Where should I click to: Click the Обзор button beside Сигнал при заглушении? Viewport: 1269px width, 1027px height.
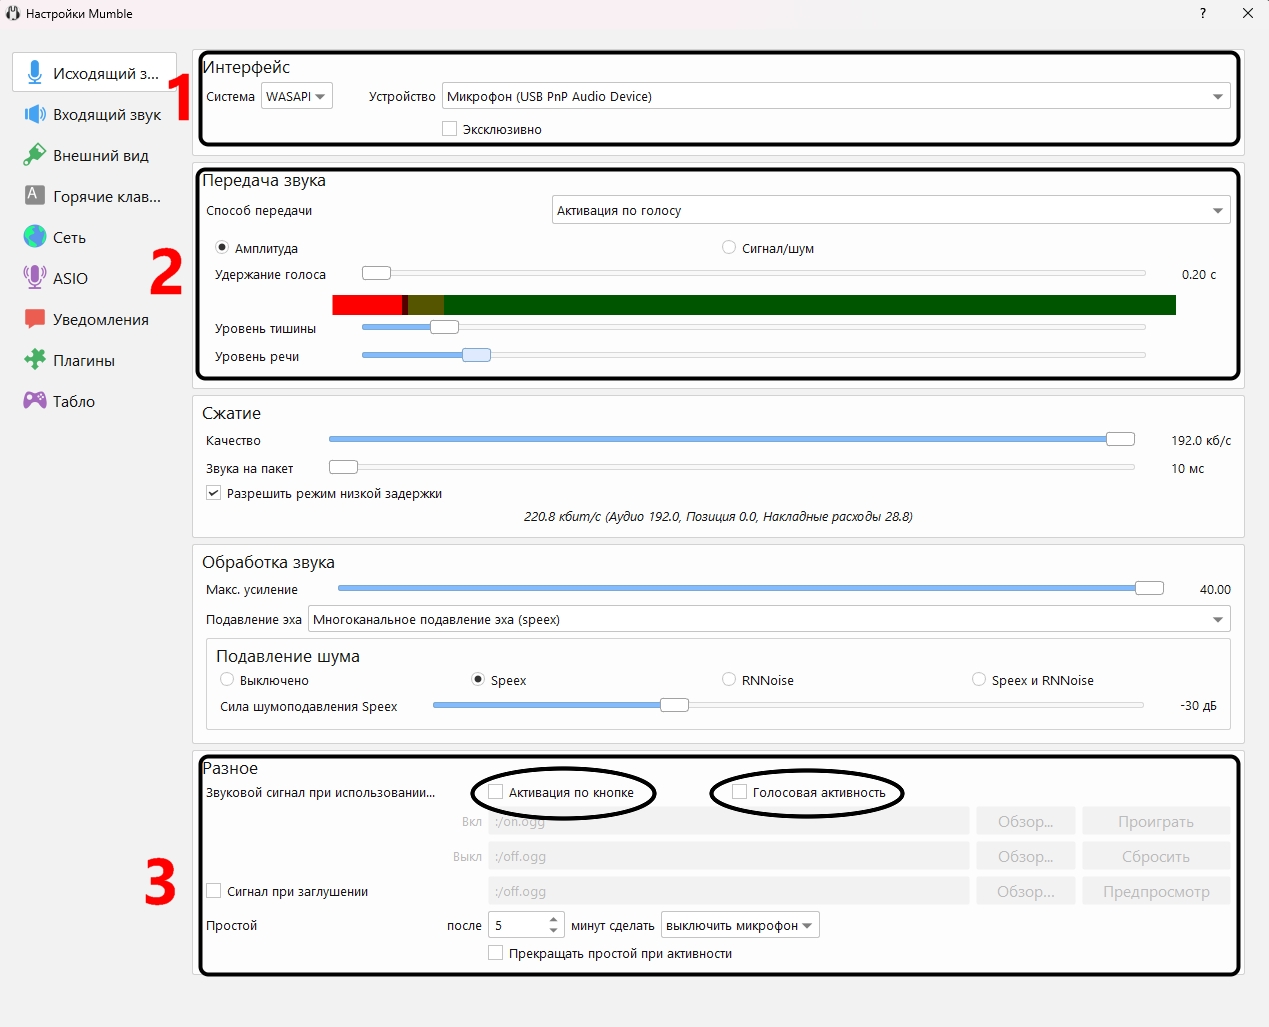1026,891
